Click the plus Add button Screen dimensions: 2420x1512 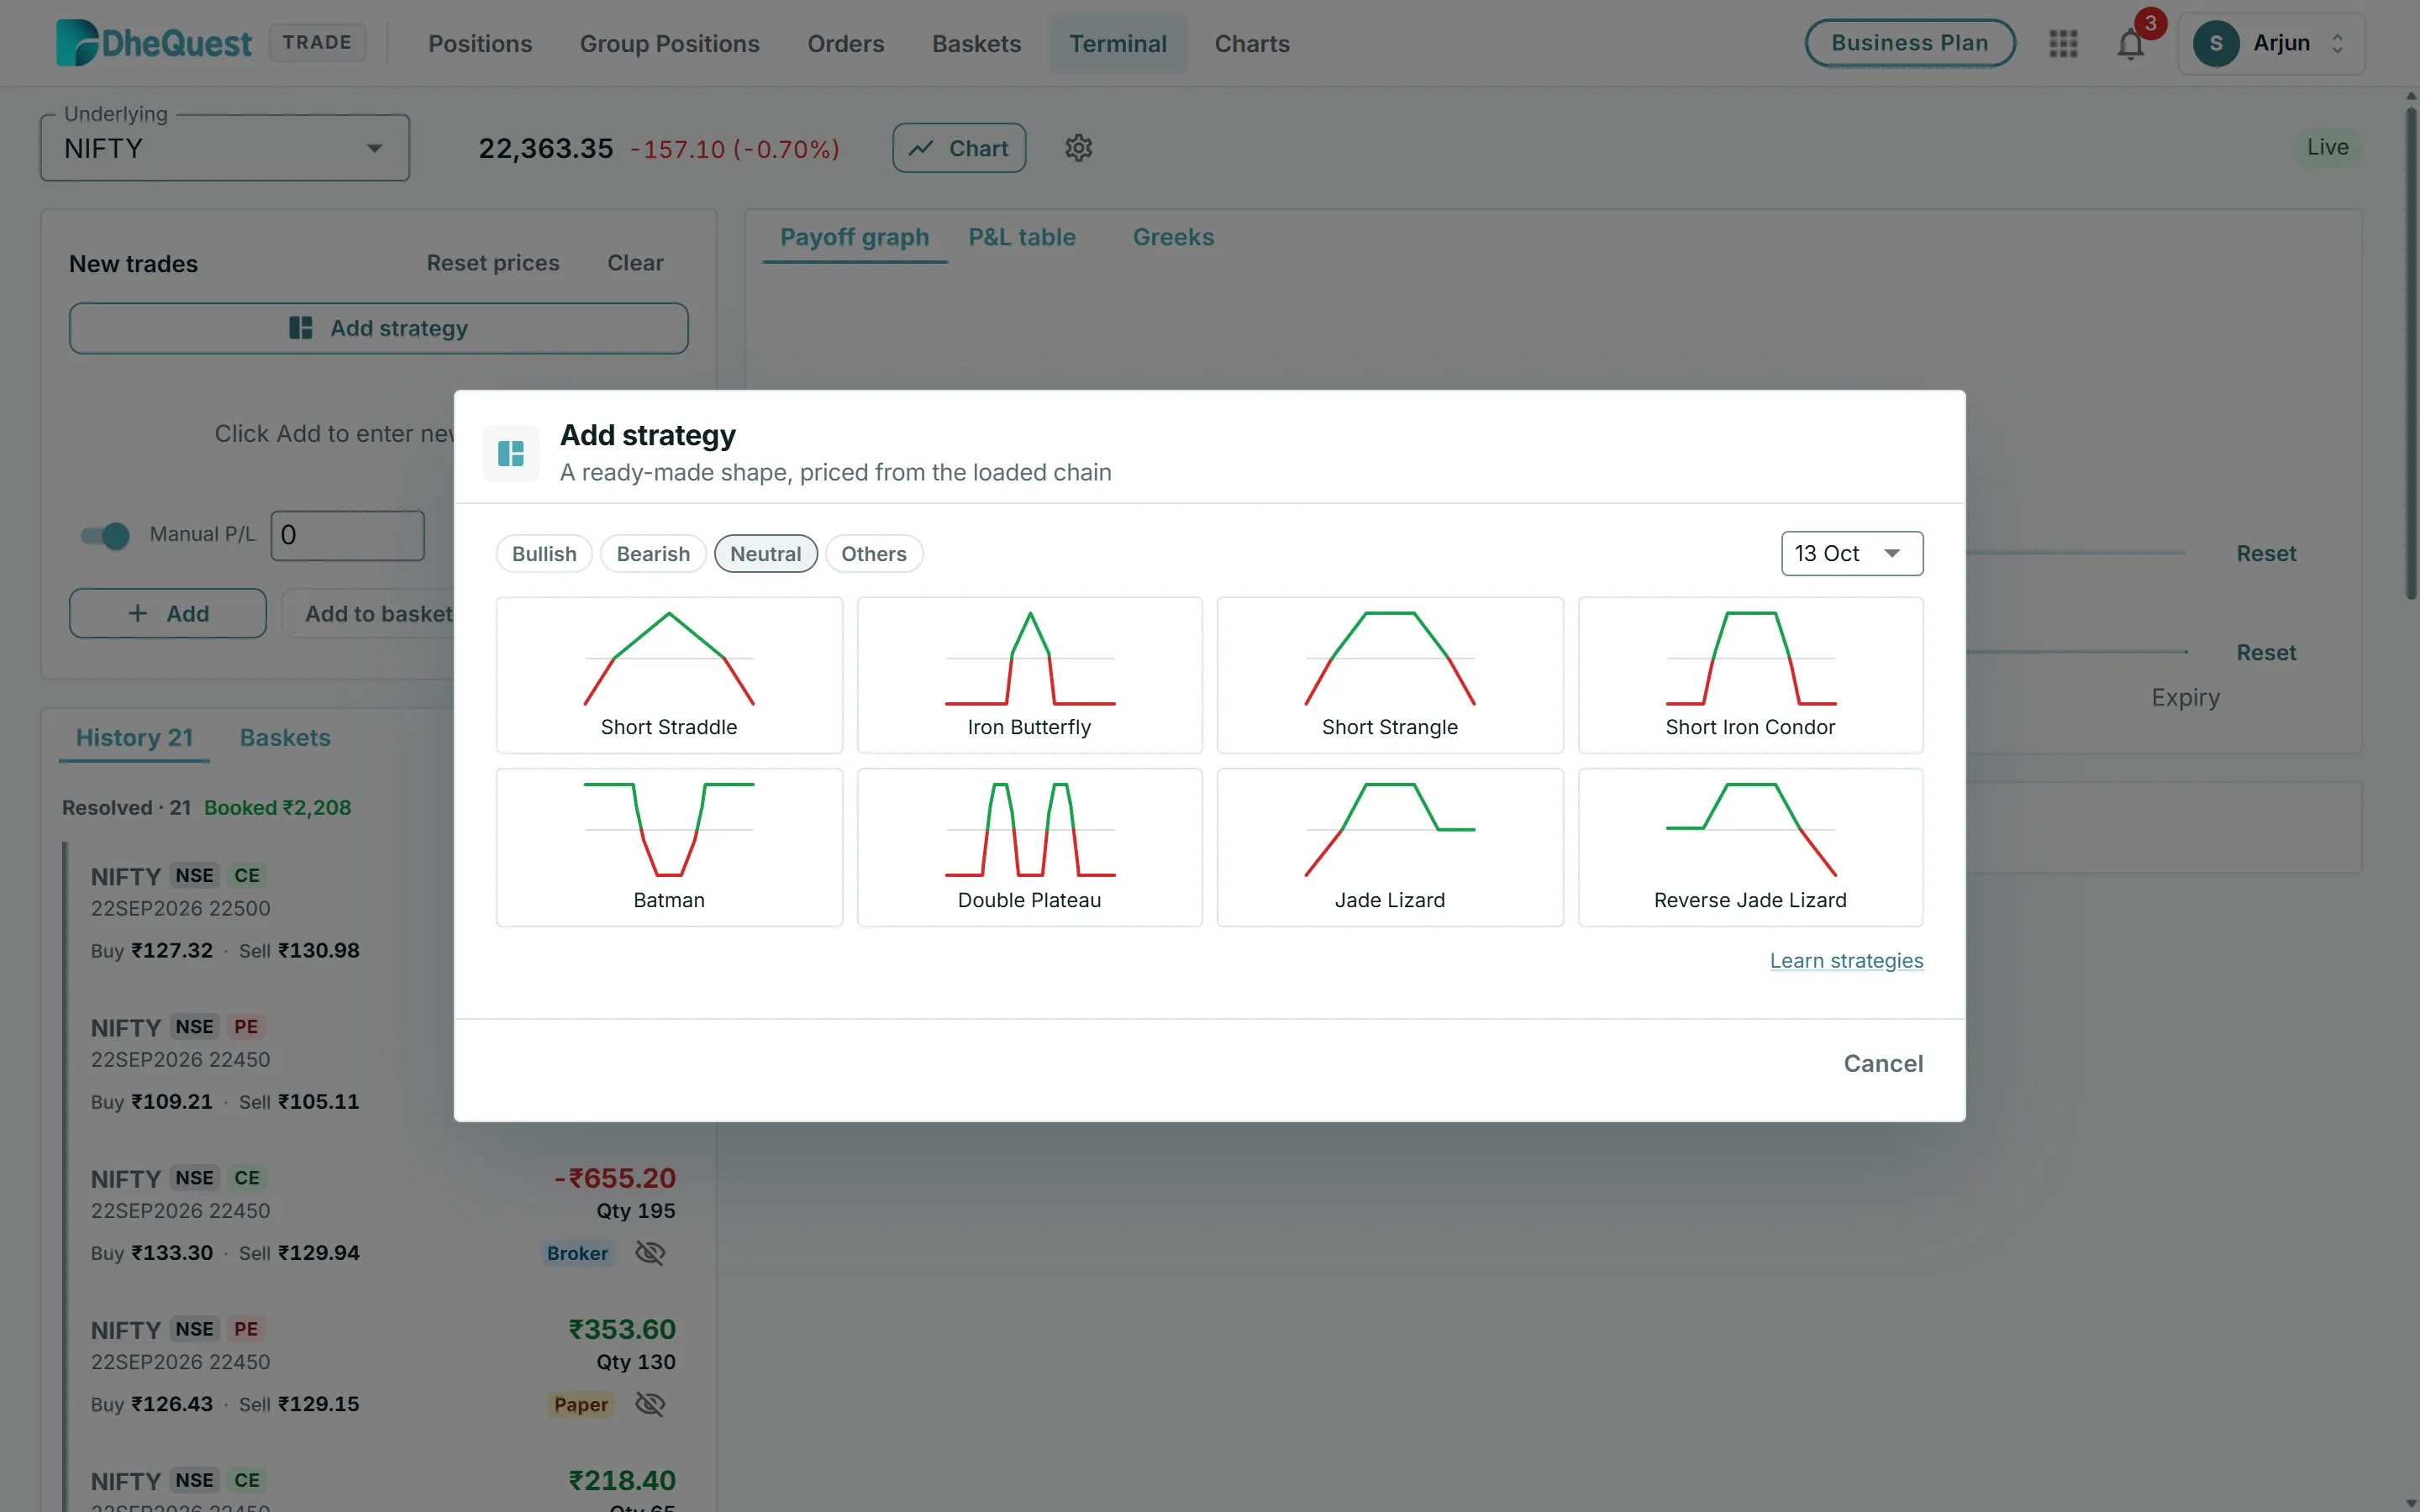pos(168,613)
